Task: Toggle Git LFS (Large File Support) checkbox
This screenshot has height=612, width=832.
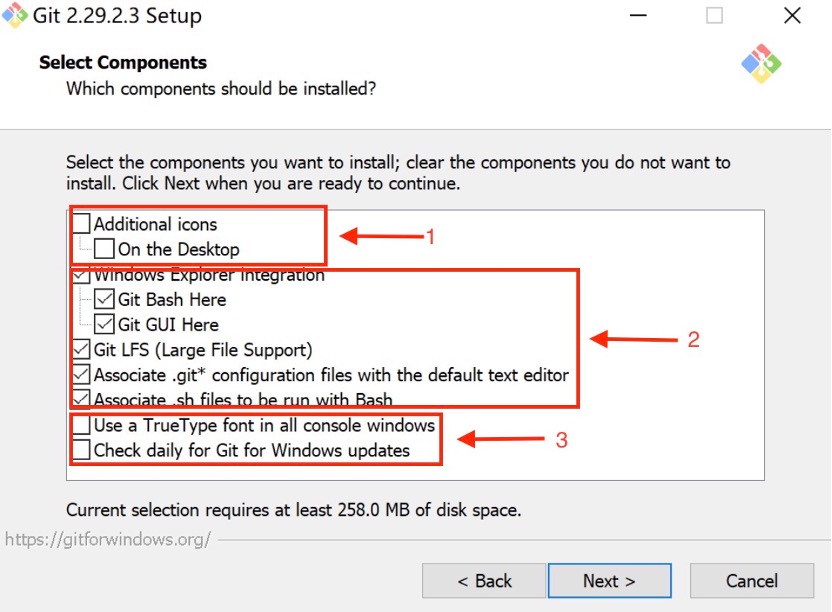Action: (x=81, y=349)
